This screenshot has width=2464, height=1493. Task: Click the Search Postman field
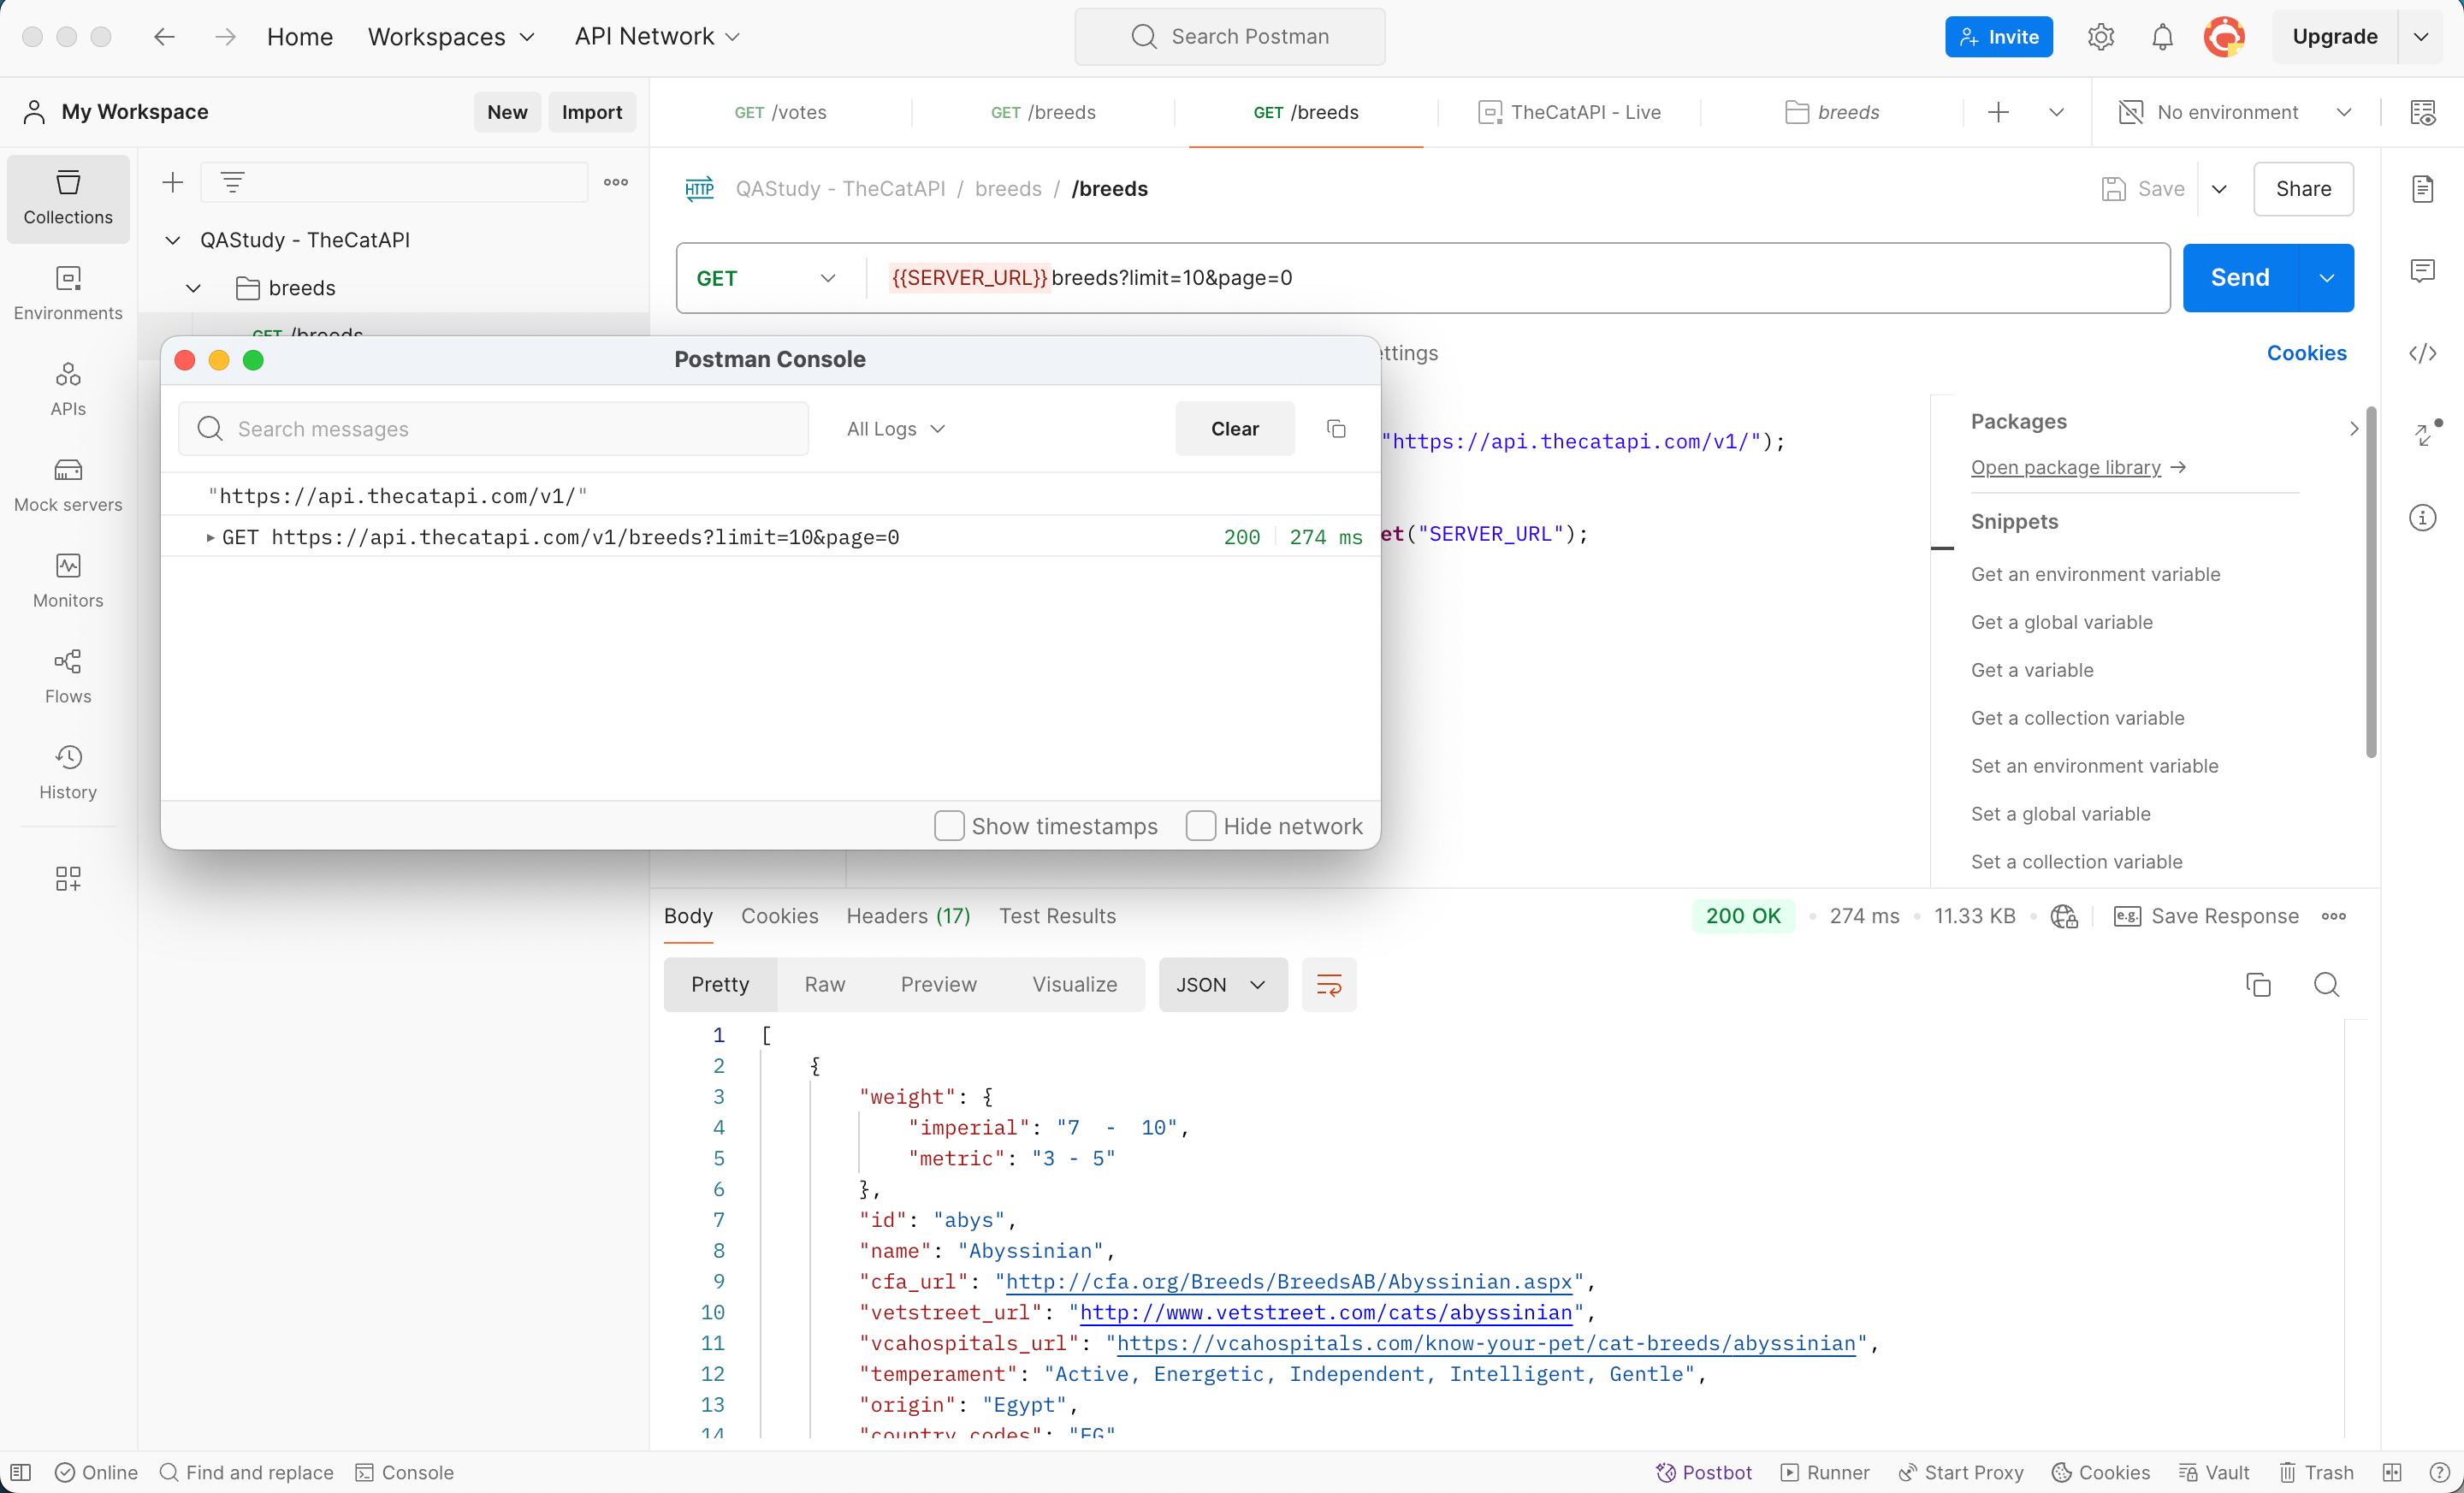(1230, 37)
